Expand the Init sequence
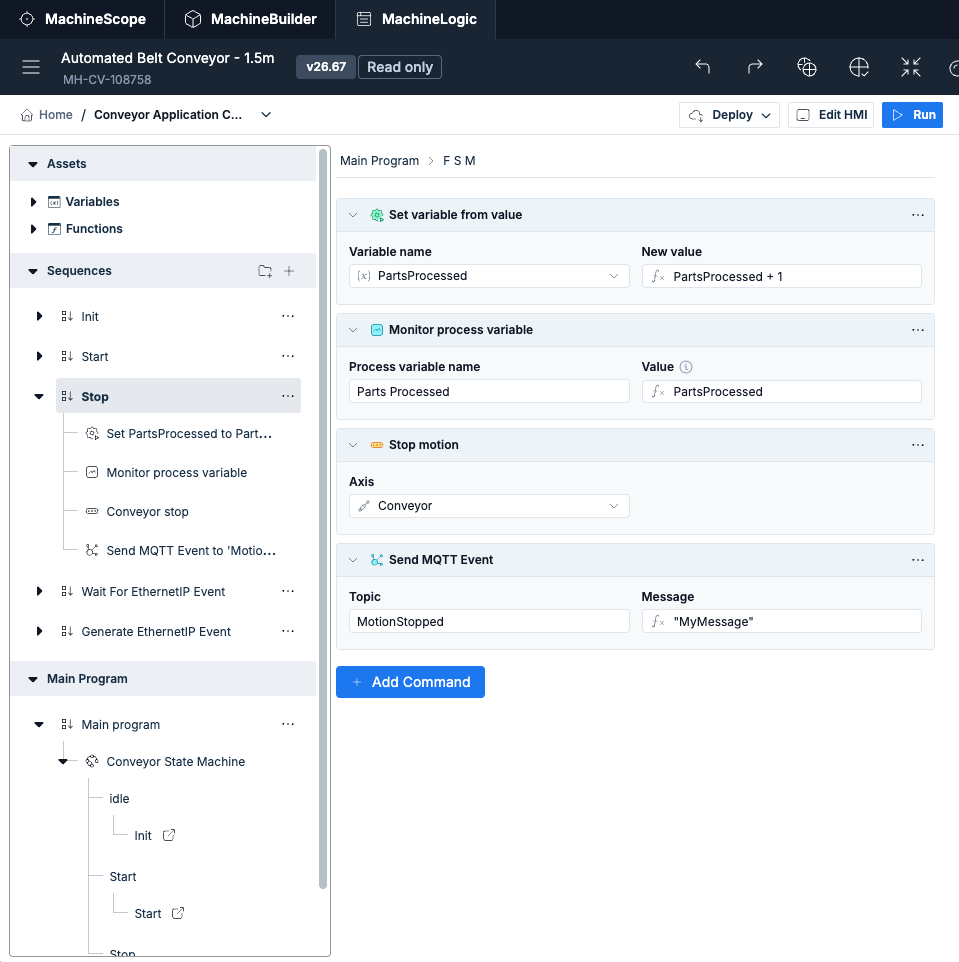 click(x=39, y=316)
